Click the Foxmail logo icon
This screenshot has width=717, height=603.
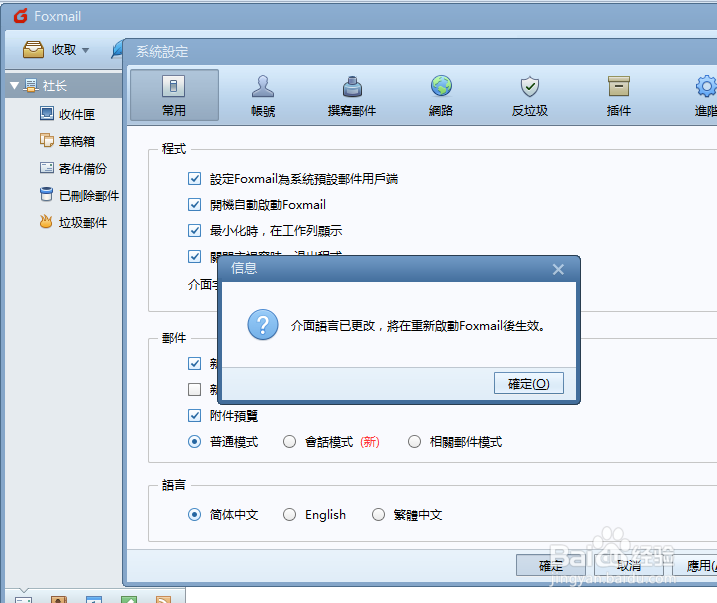[21, 16]
